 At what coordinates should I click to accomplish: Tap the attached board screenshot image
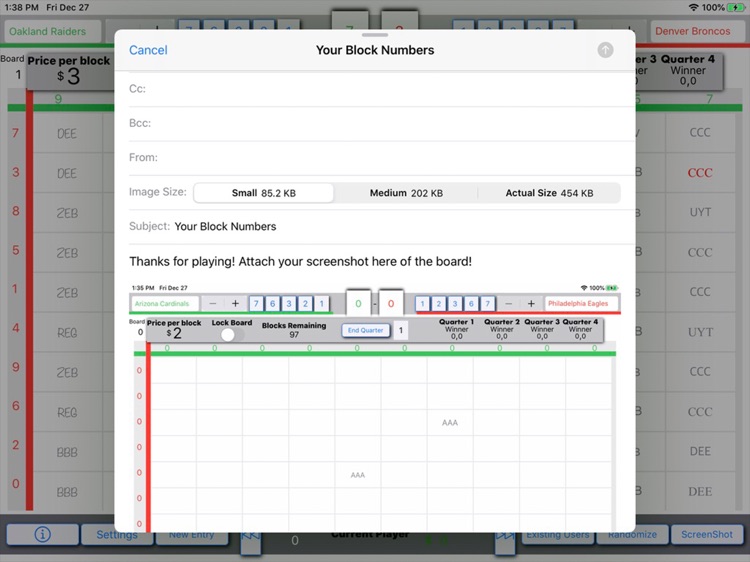point(375,408)
